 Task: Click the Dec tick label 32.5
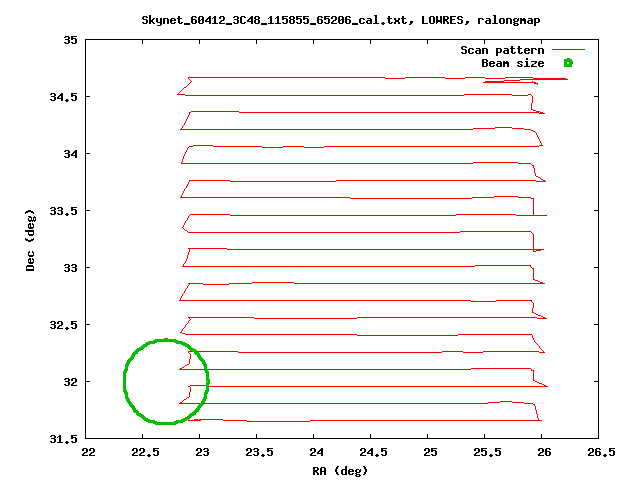[x=63, y=325]
